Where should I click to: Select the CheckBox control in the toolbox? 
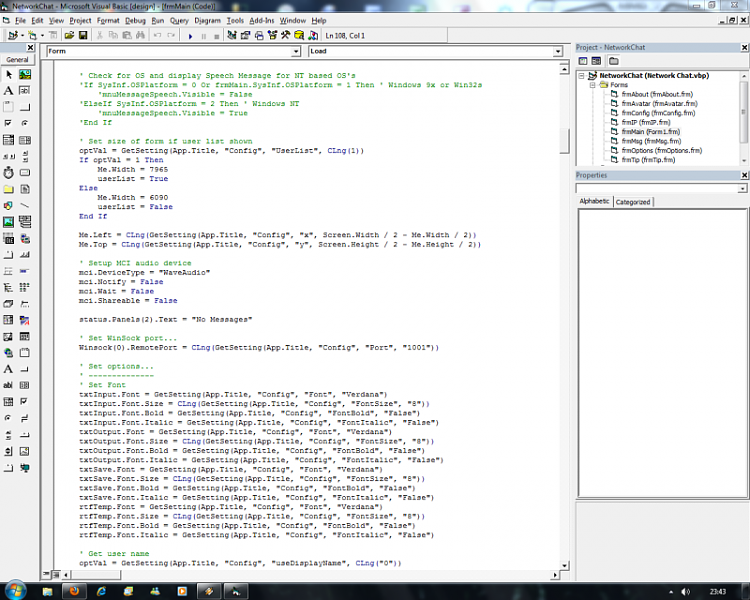9,123
